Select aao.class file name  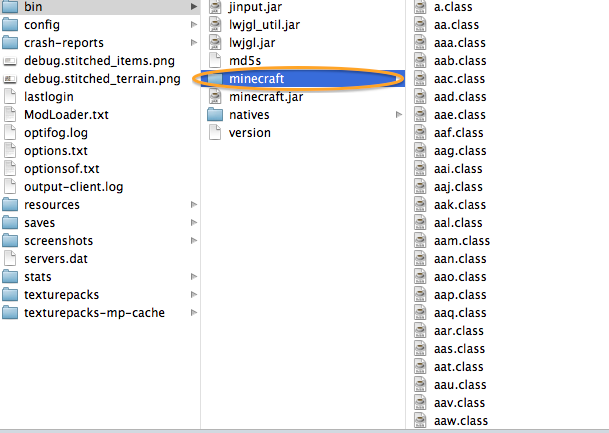click(460, 276)
